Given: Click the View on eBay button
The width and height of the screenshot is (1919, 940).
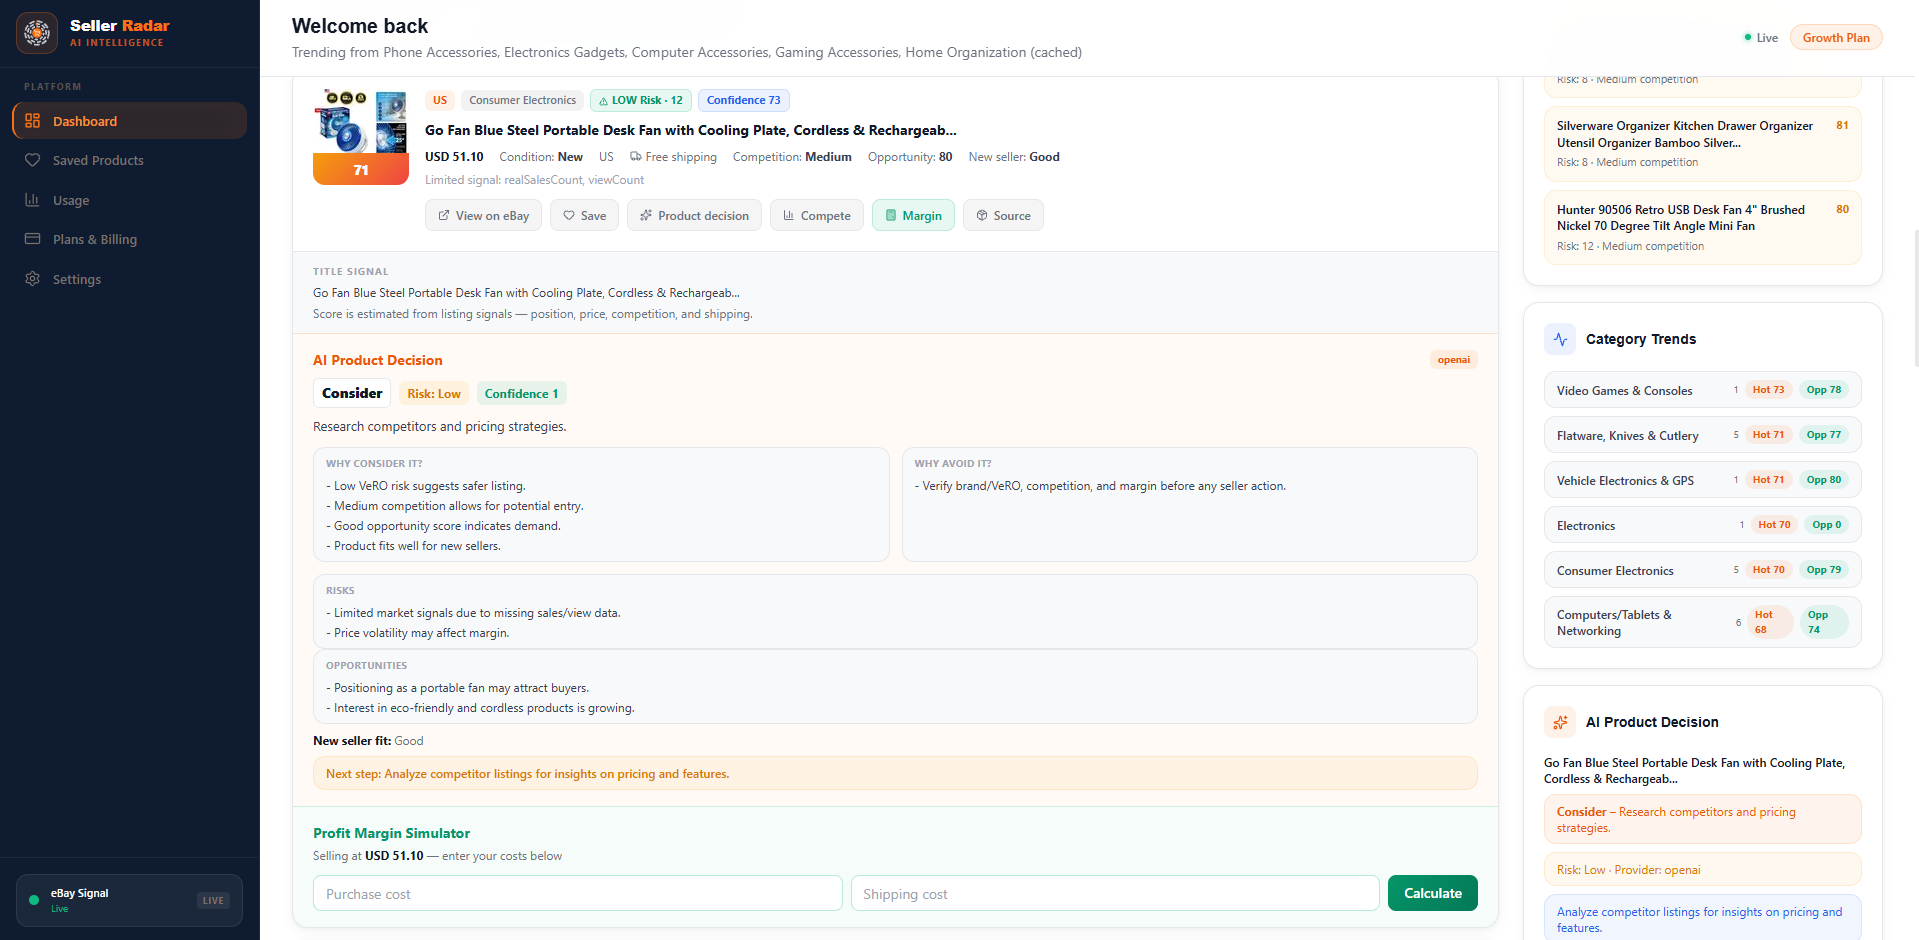Looking at the screenshot, I should coord(484,216).
